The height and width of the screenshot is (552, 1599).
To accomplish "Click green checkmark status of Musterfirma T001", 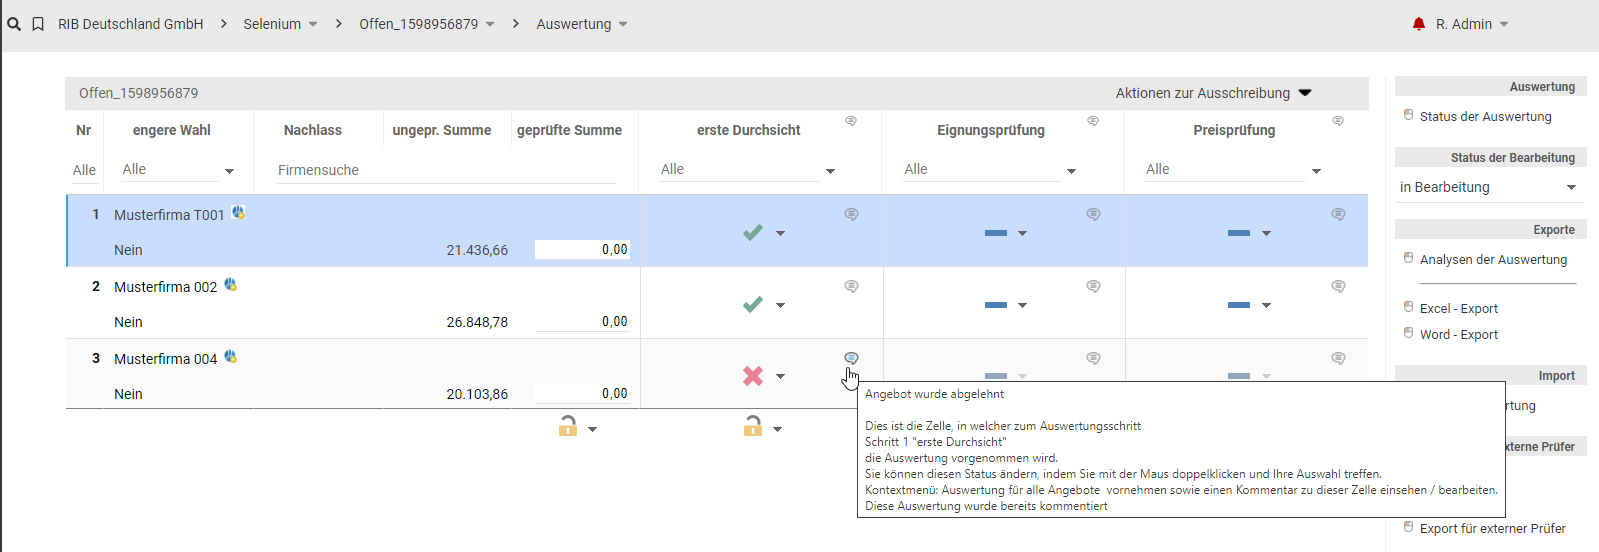I will [753, 233].
